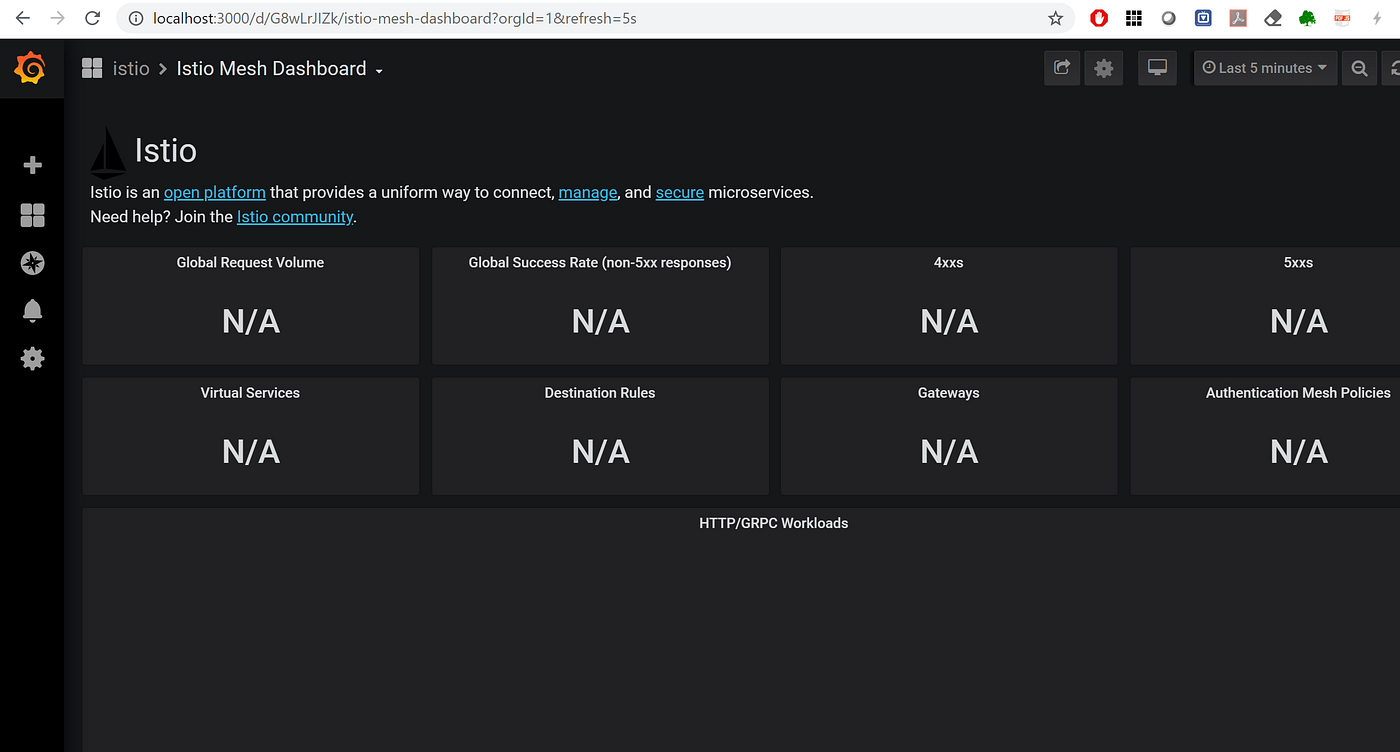Open Explore using the compass sidebar icon

(32, 263)
